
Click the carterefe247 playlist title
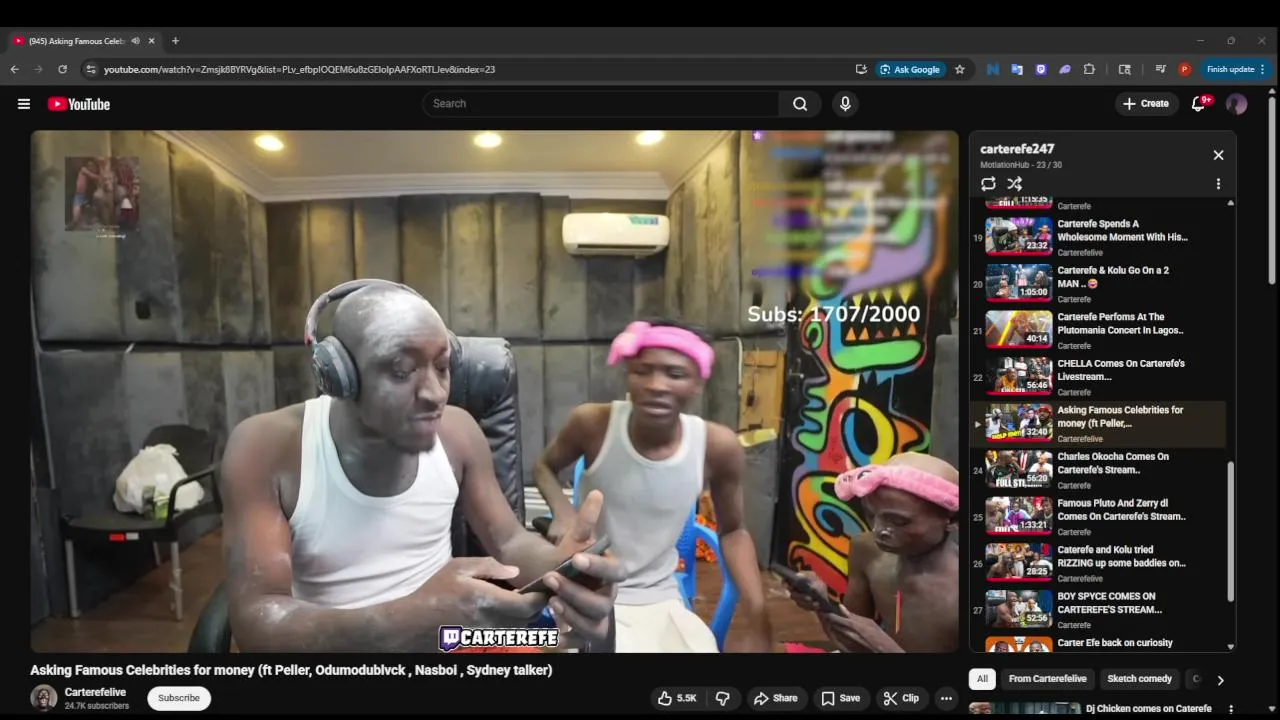(1017, 149)
